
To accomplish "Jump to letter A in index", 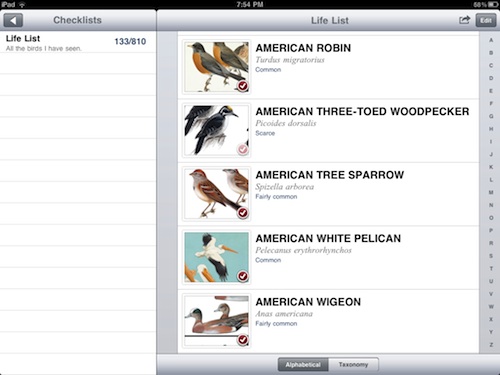I will (x=491, y=40).
